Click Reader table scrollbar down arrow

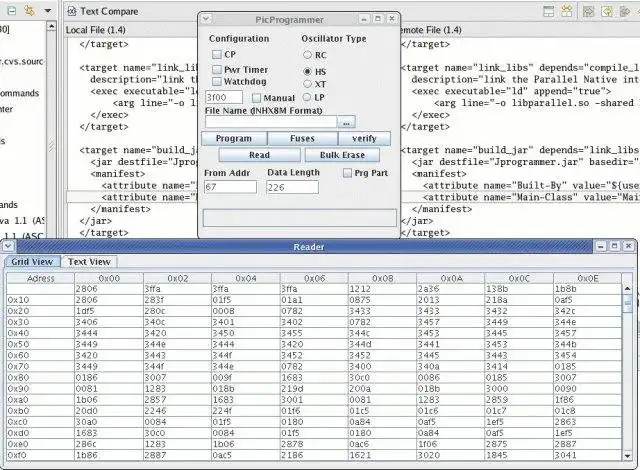point(627,456)
